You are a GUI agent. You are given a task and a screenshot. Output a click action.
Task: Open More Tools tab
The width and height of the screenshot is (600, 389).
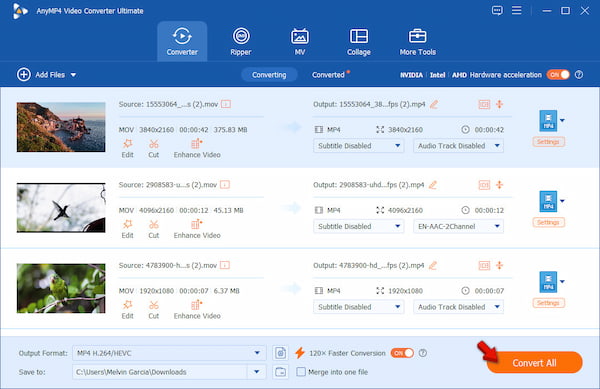pos(417,41)
